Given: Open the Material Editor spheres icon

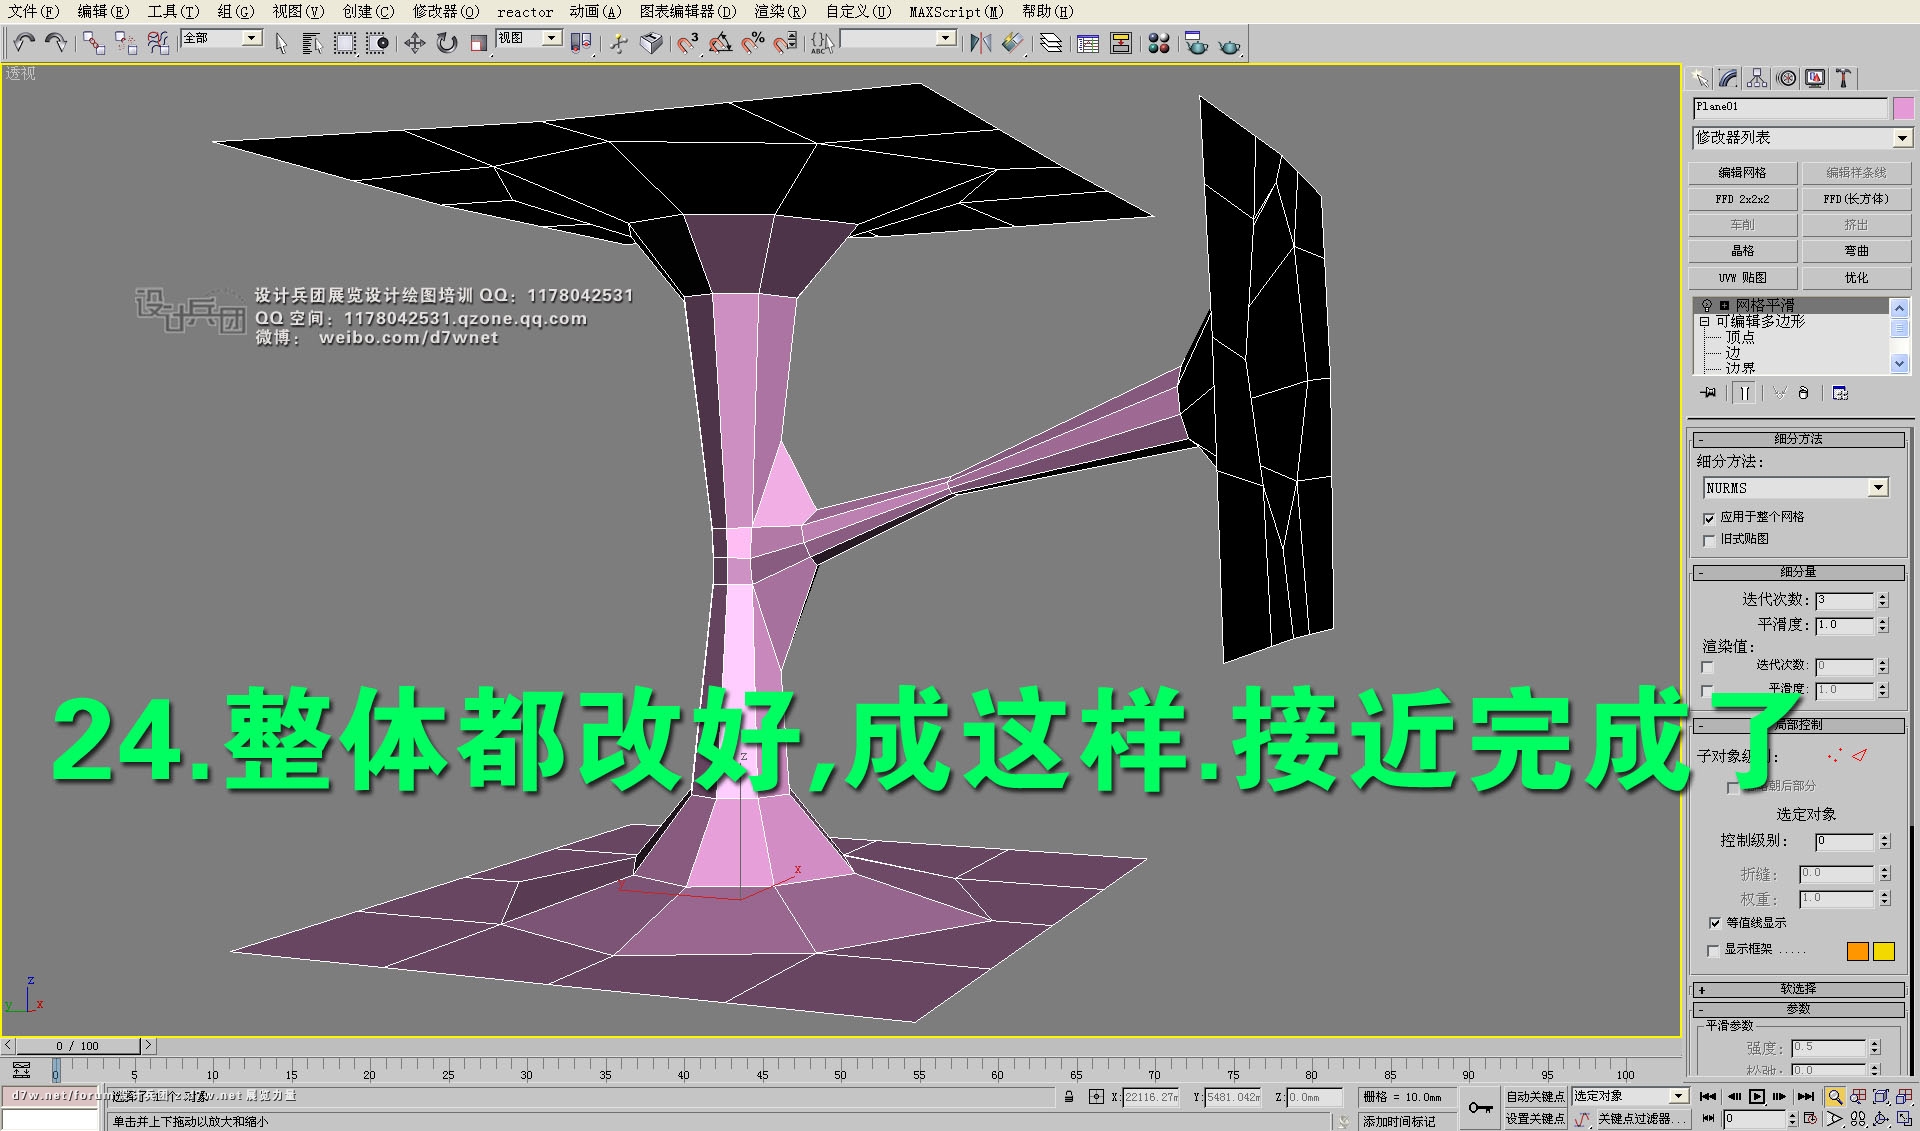Looking at the screenshot, I should click(x=1159, y=42).
